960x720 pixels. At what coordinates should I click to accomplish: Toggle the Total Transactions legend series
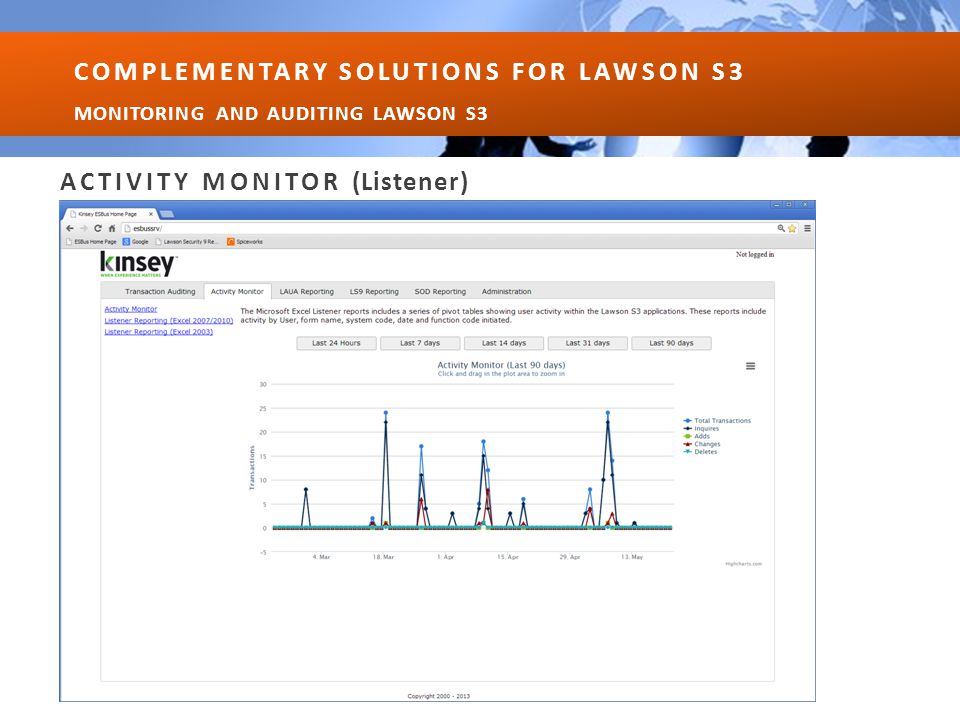[x=717, y=421]
